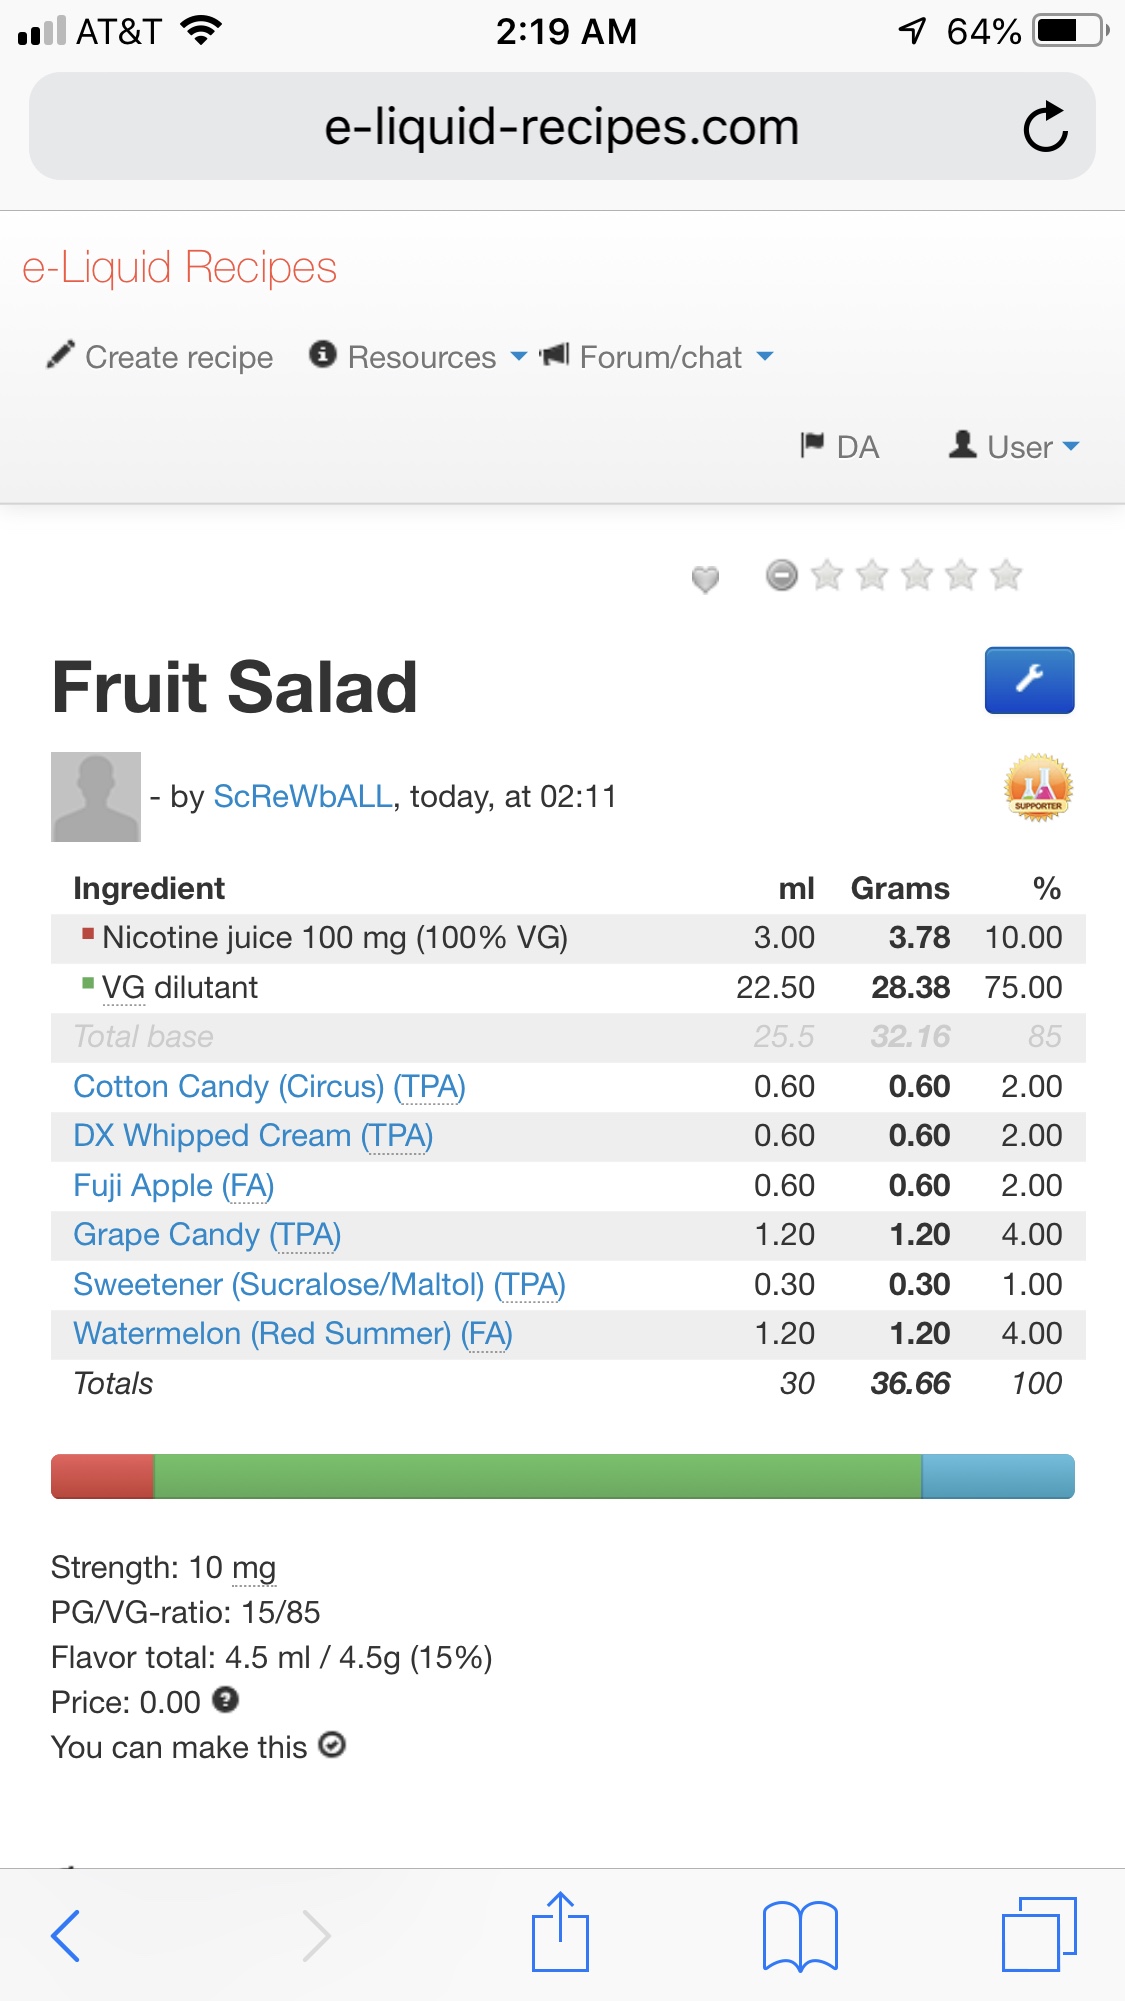1125x2001 pixels.
Task: Go back with Safari back arrow
Action: tap(66, 1935)
